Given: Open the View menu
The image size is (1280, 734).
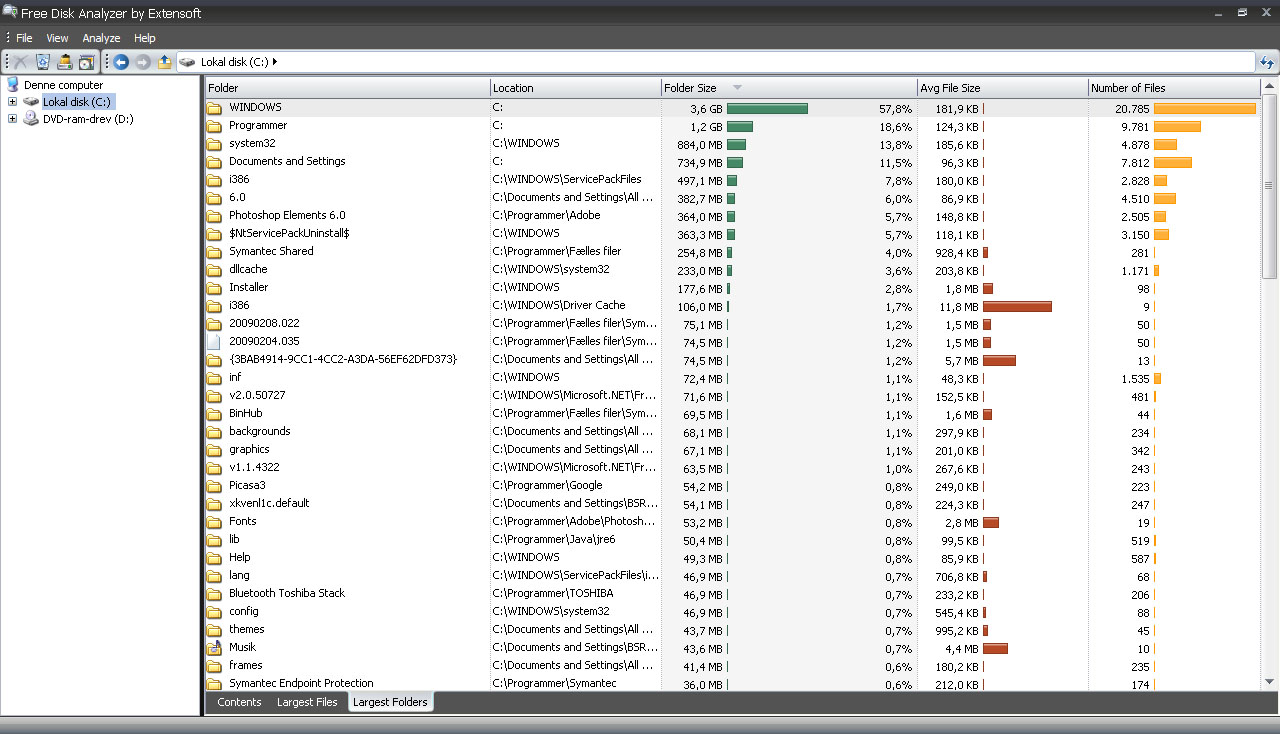Looking at the screenshot, I should [x=57, y=38].
